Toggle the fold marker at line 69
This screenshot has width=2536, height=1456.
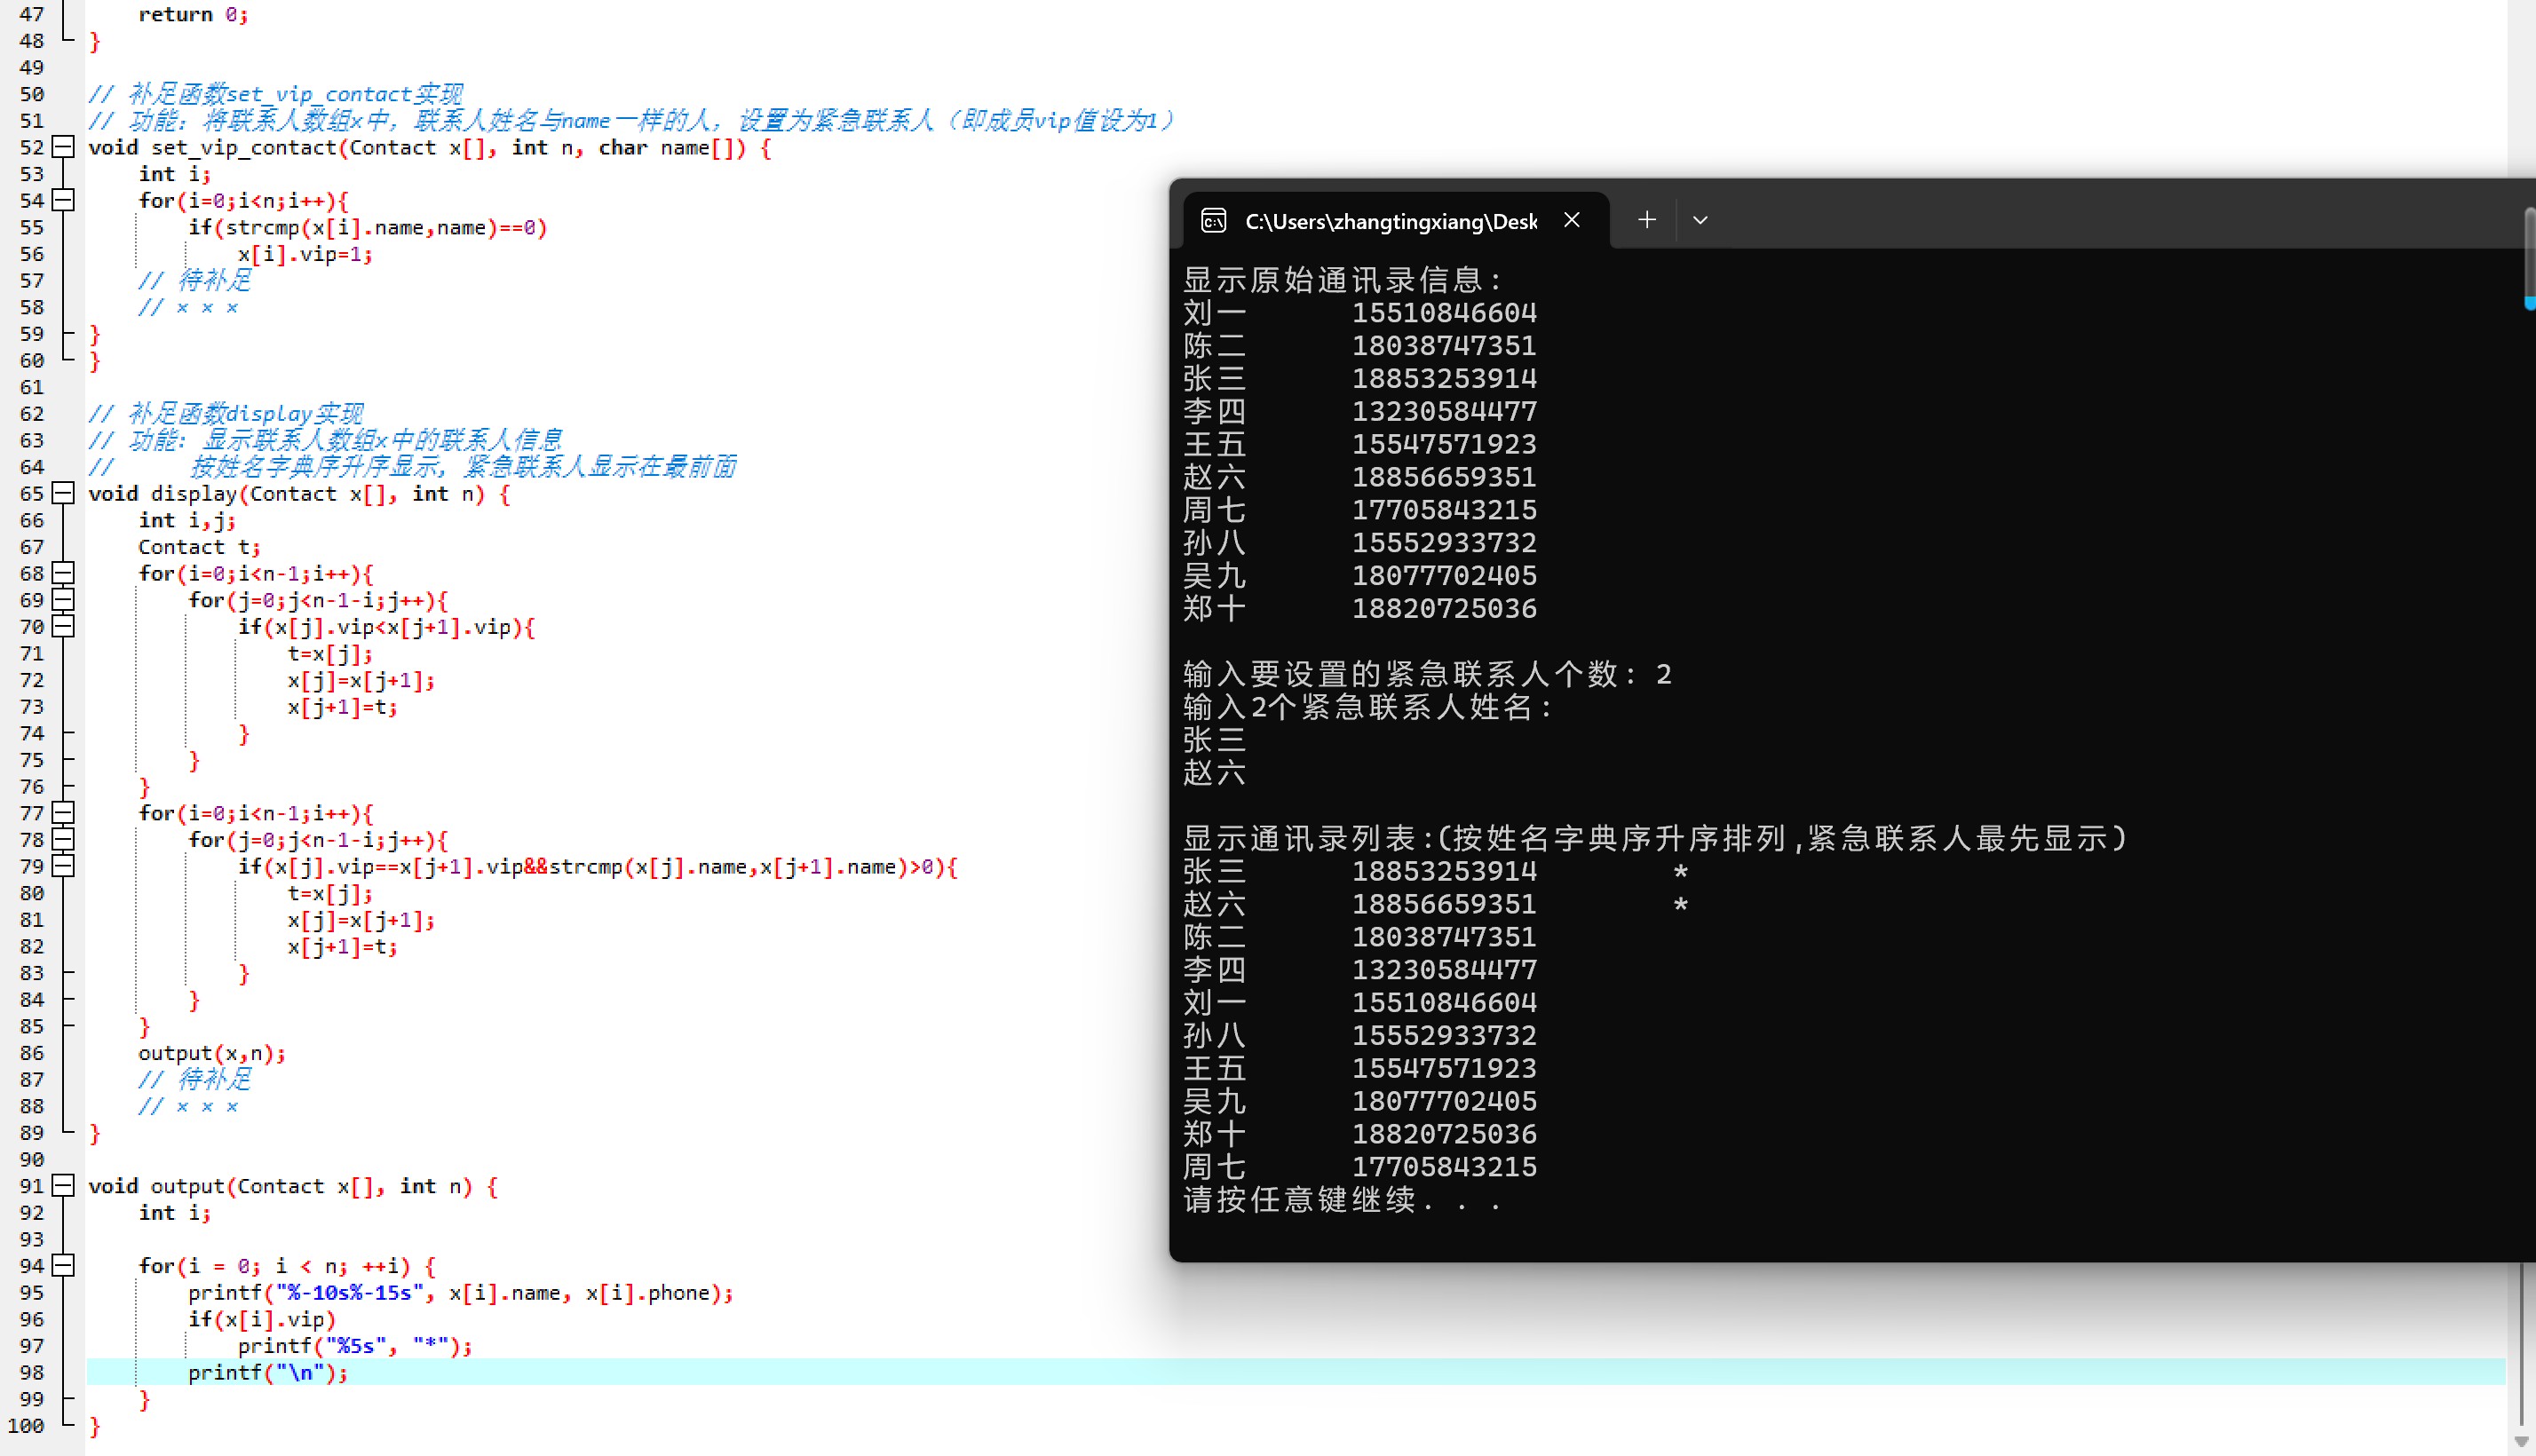coord(63,600)
